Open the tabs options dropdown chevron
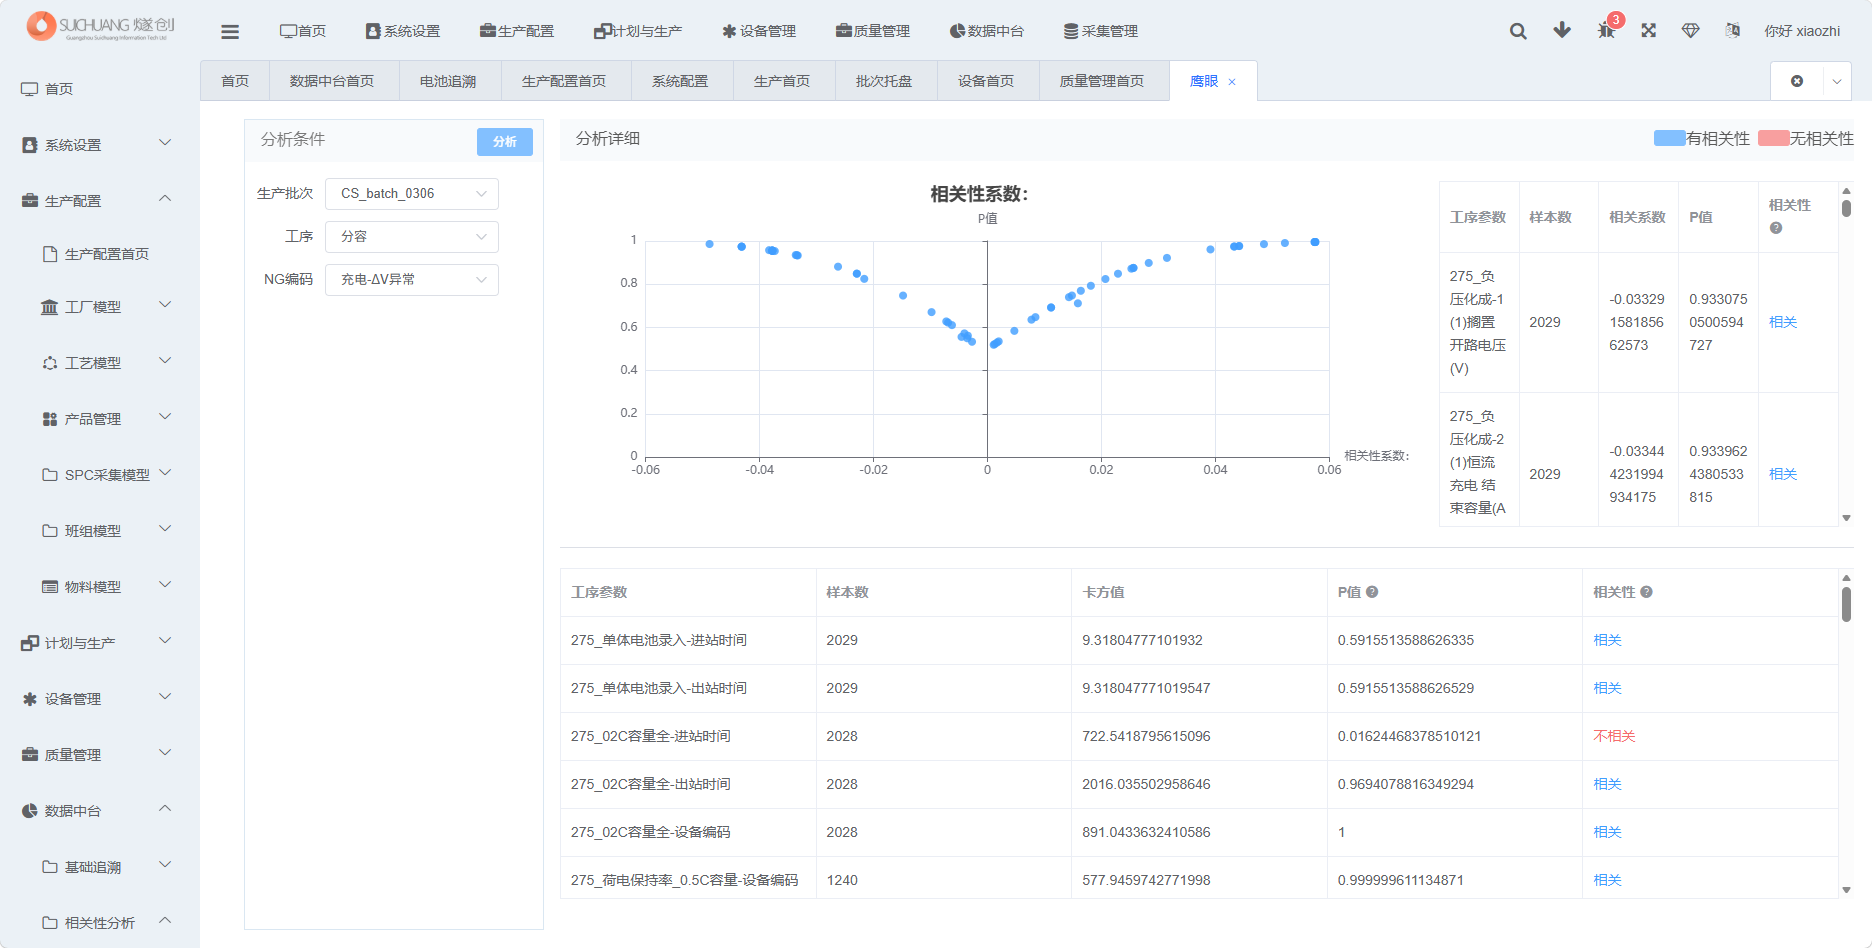The image size is (1872, 948). [x=1837, y=81]
